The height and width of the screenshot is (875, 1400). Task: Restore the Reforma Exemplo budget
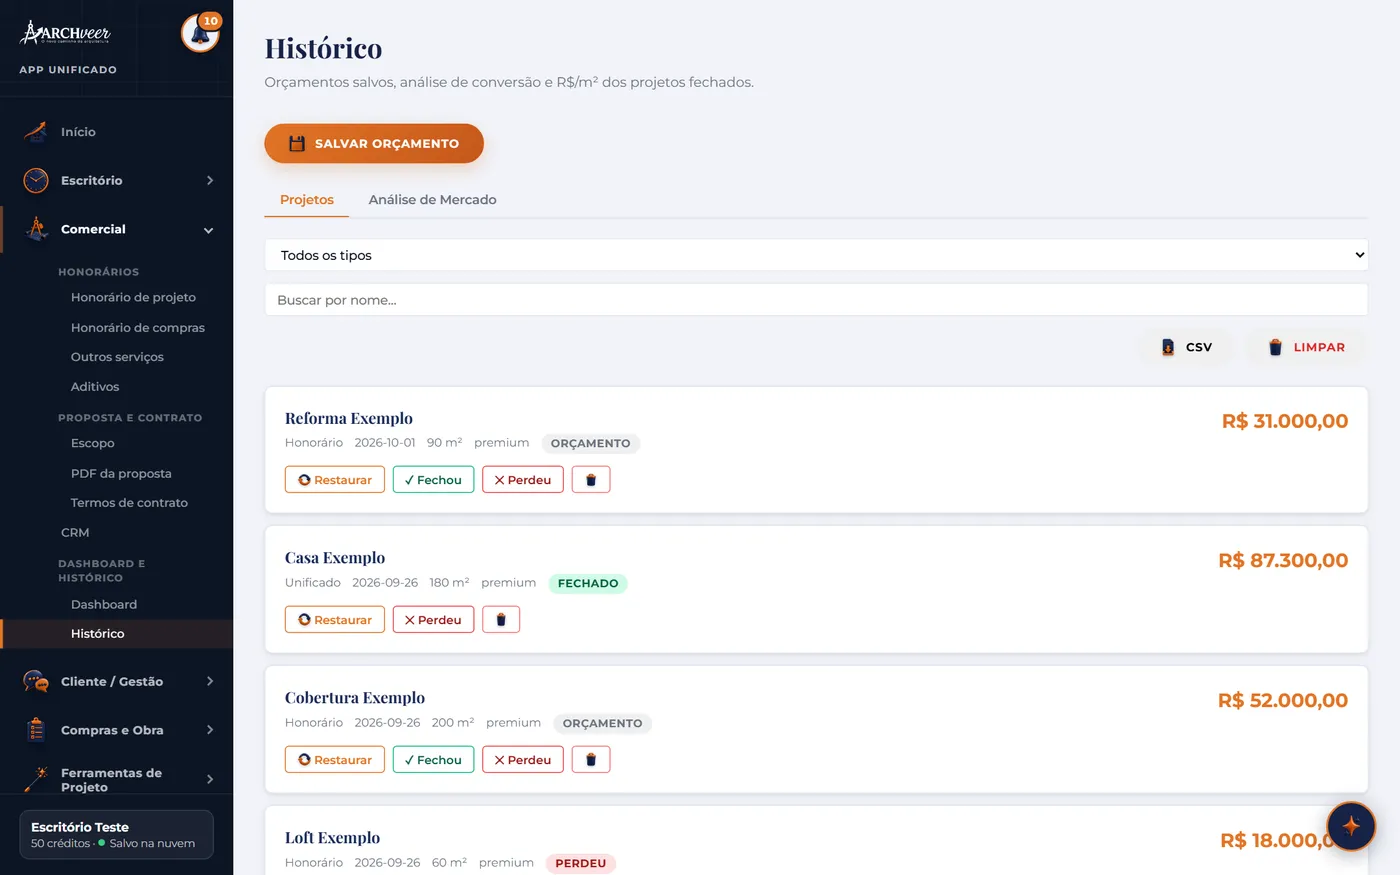[335, 480]
